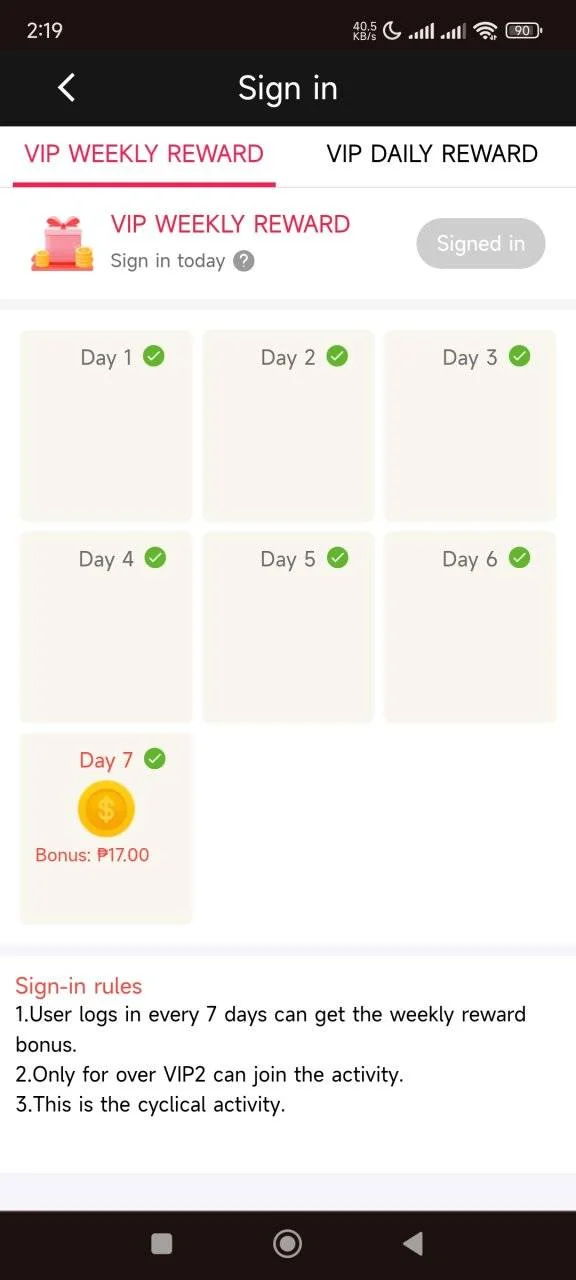This screenshot has height=1280, width=576.
Task: Tap the Day 5 green checkmark
Action: (338, 558)
